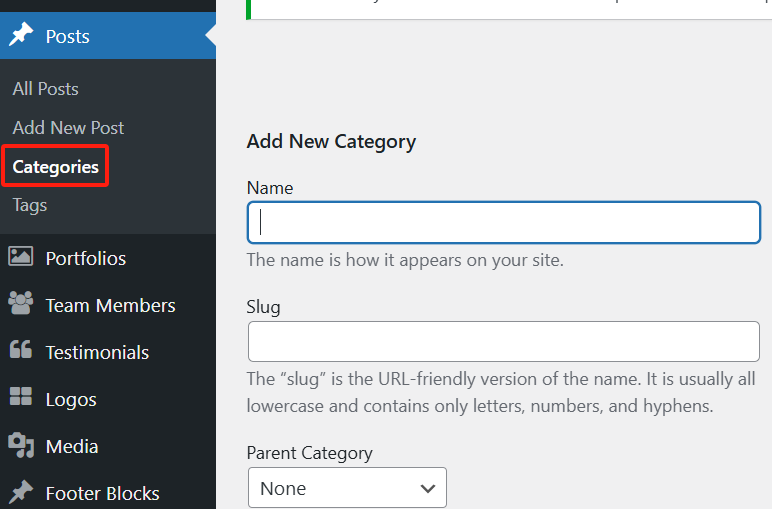Image resolution: width=772 pixels, height=509 pixels.
Task: Click the Posts menu label
Action: click(x=67, y=36)
